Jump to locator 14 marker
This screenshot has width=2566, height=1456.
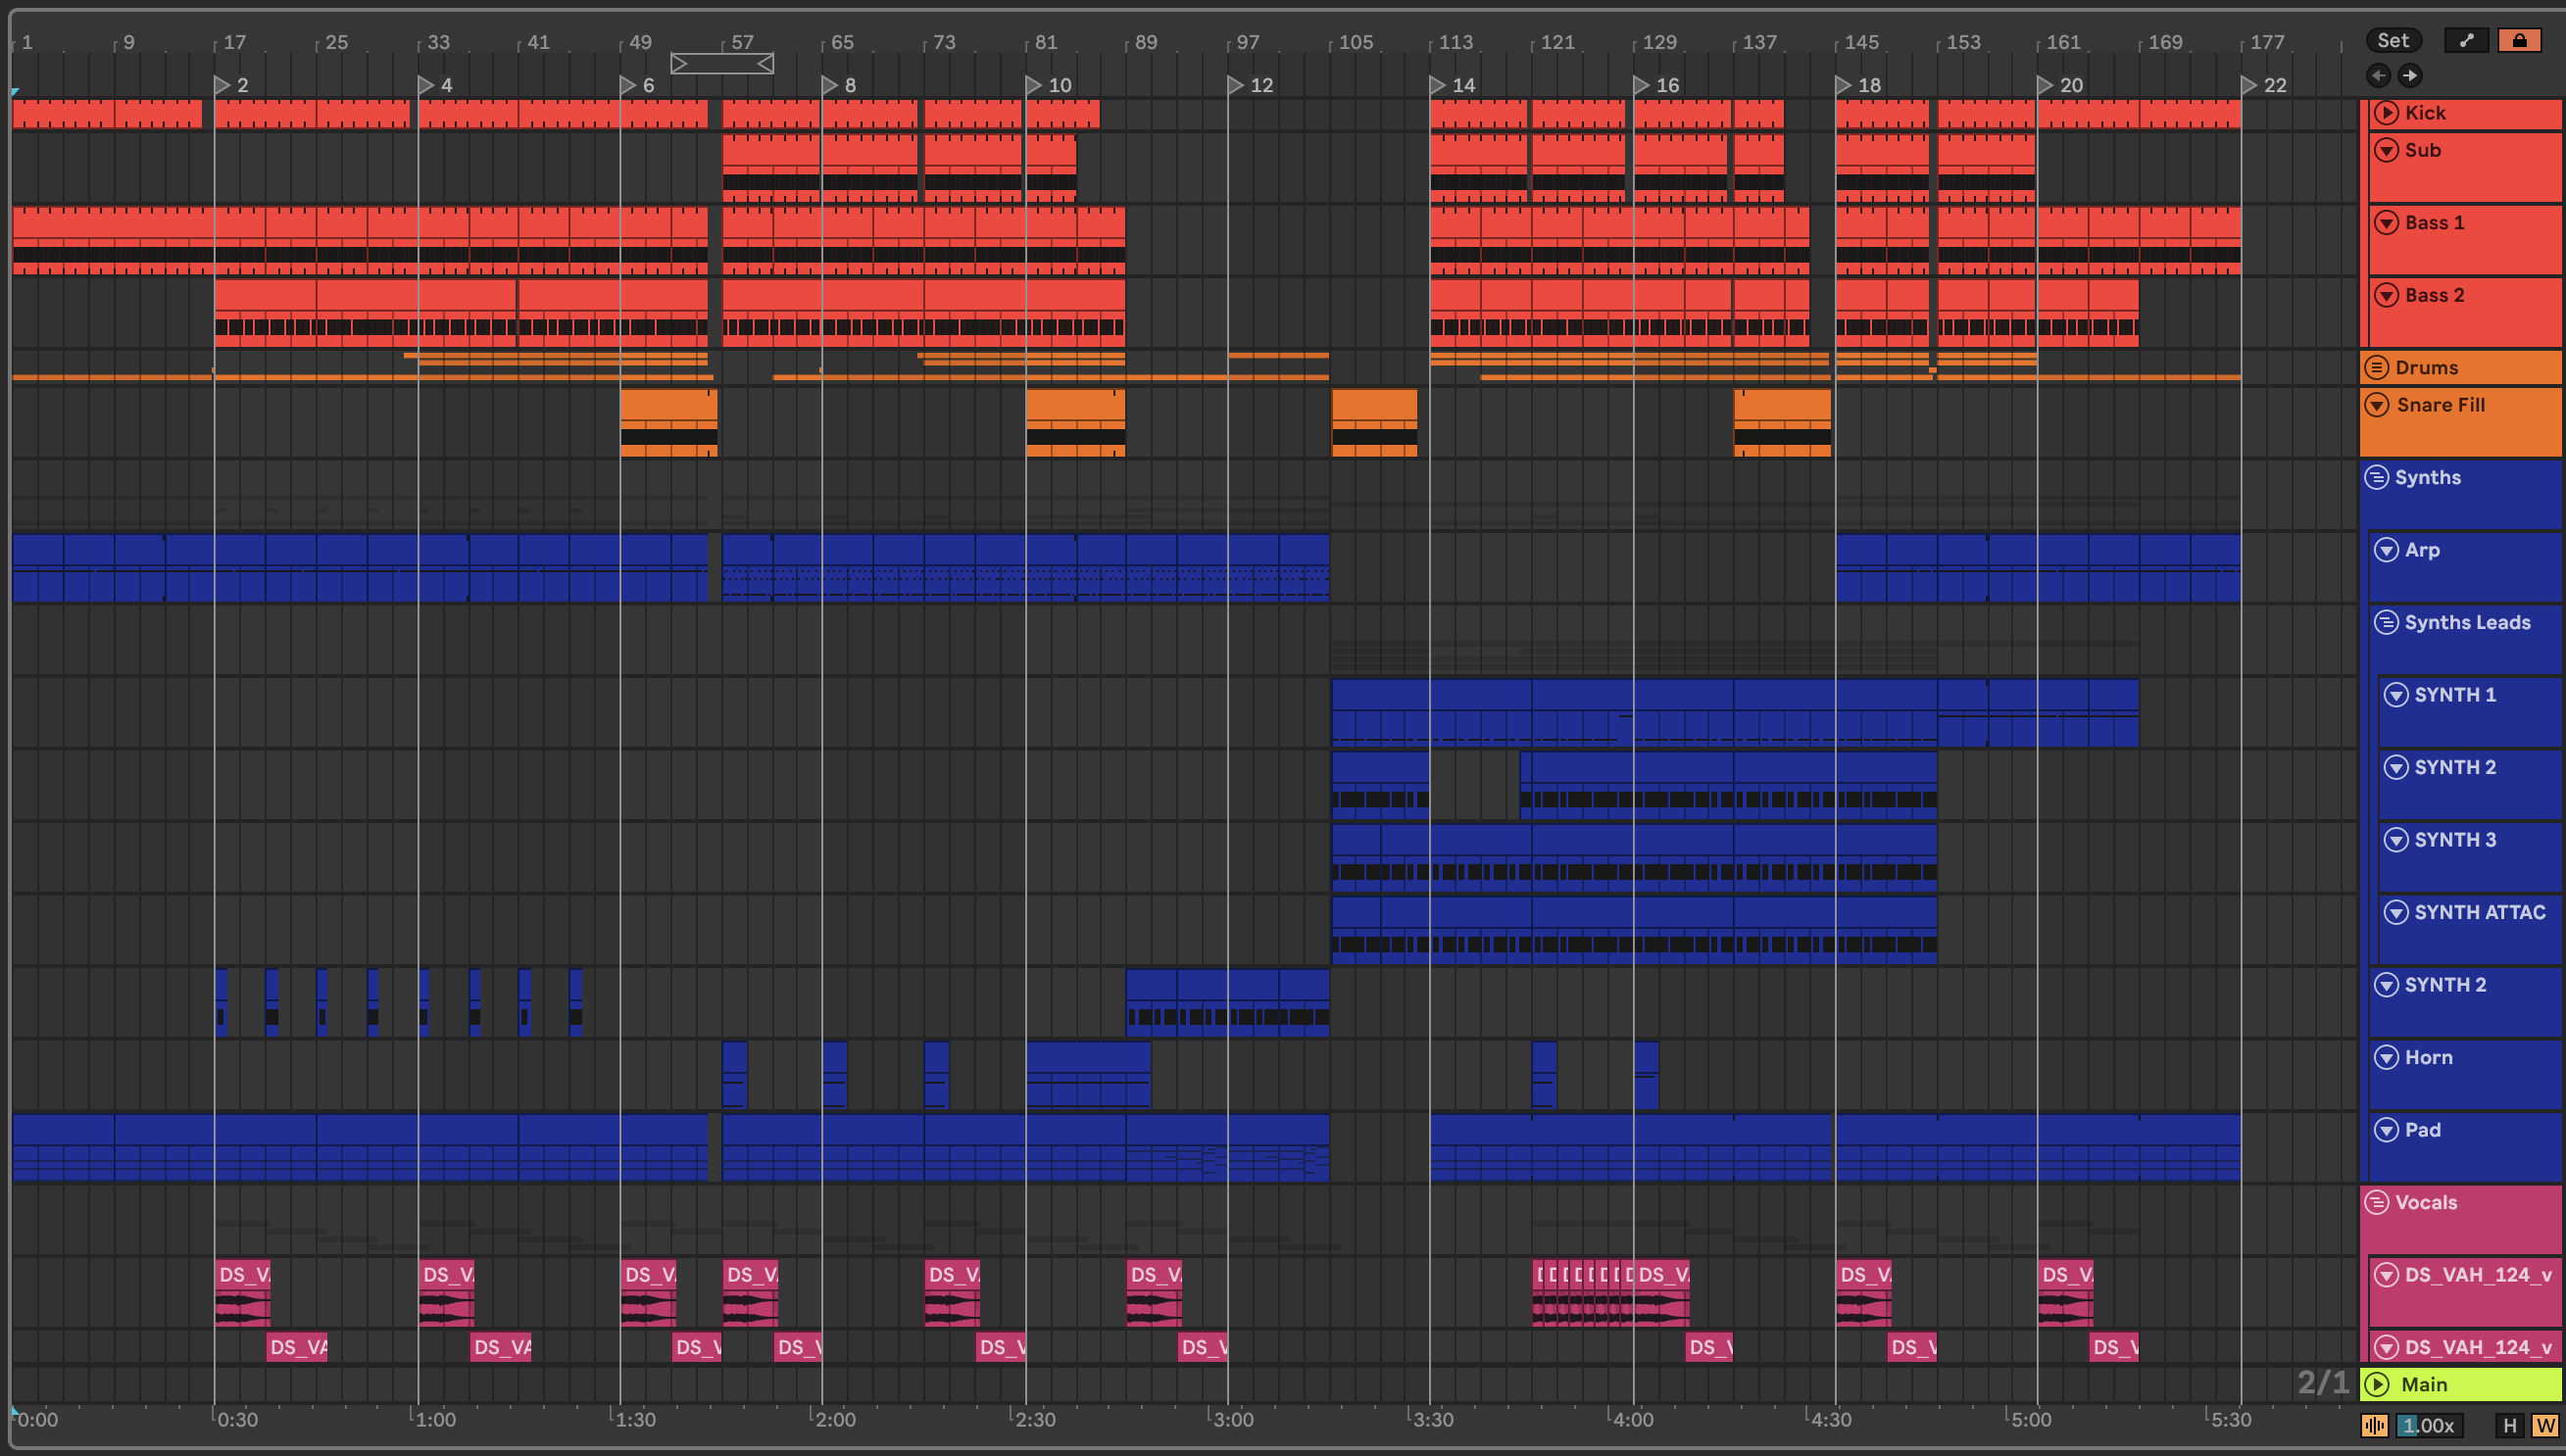click(1437, 85)
